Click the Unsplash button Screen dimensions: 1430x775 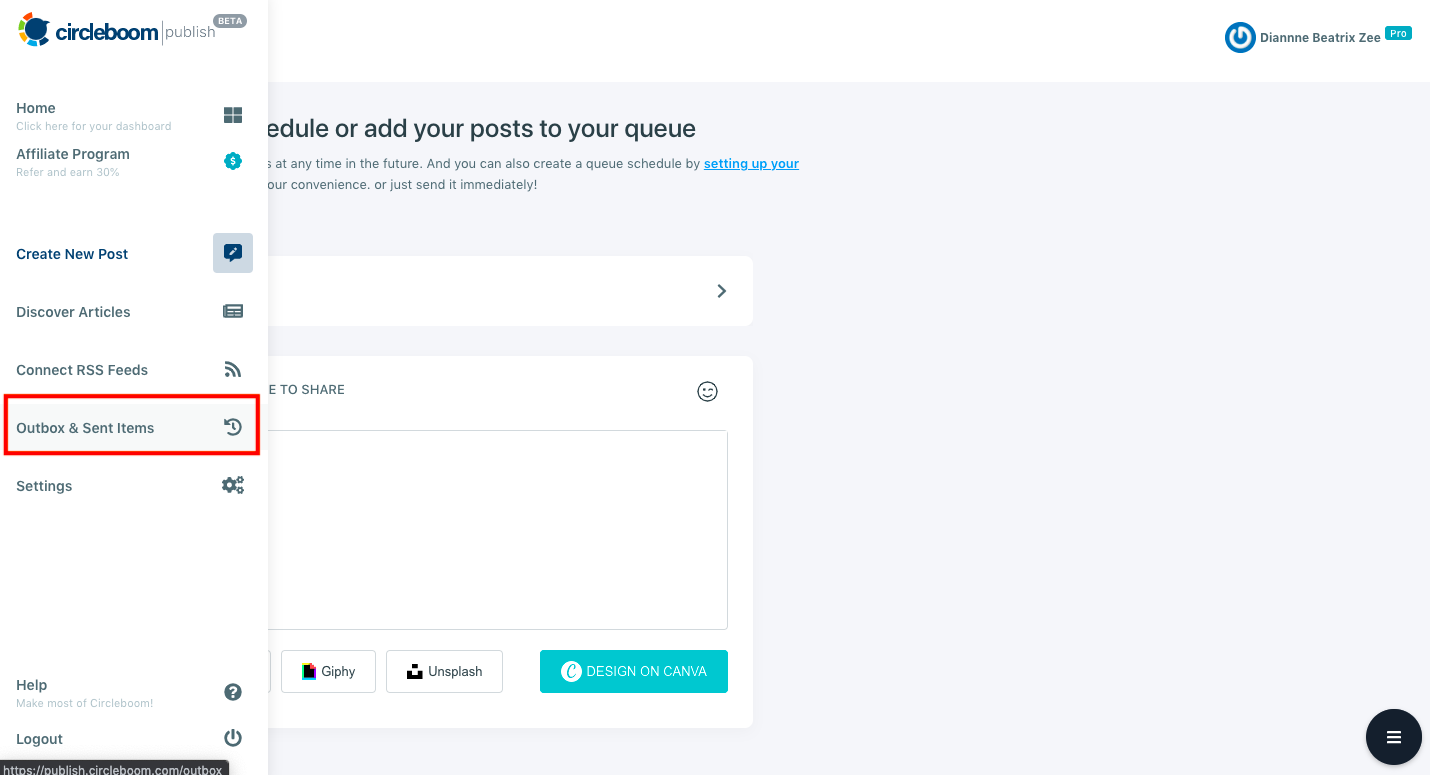(444, 671)
